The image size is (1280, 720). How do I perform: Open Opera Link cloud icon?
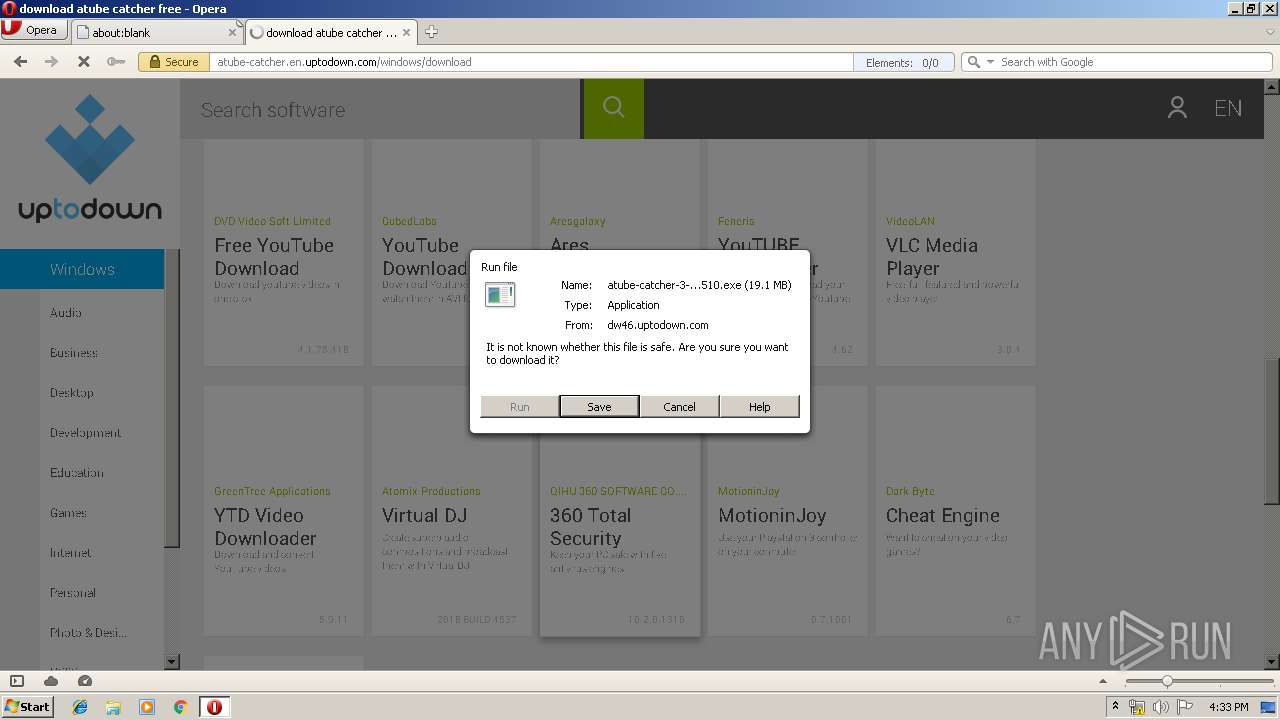coord(51,681)
